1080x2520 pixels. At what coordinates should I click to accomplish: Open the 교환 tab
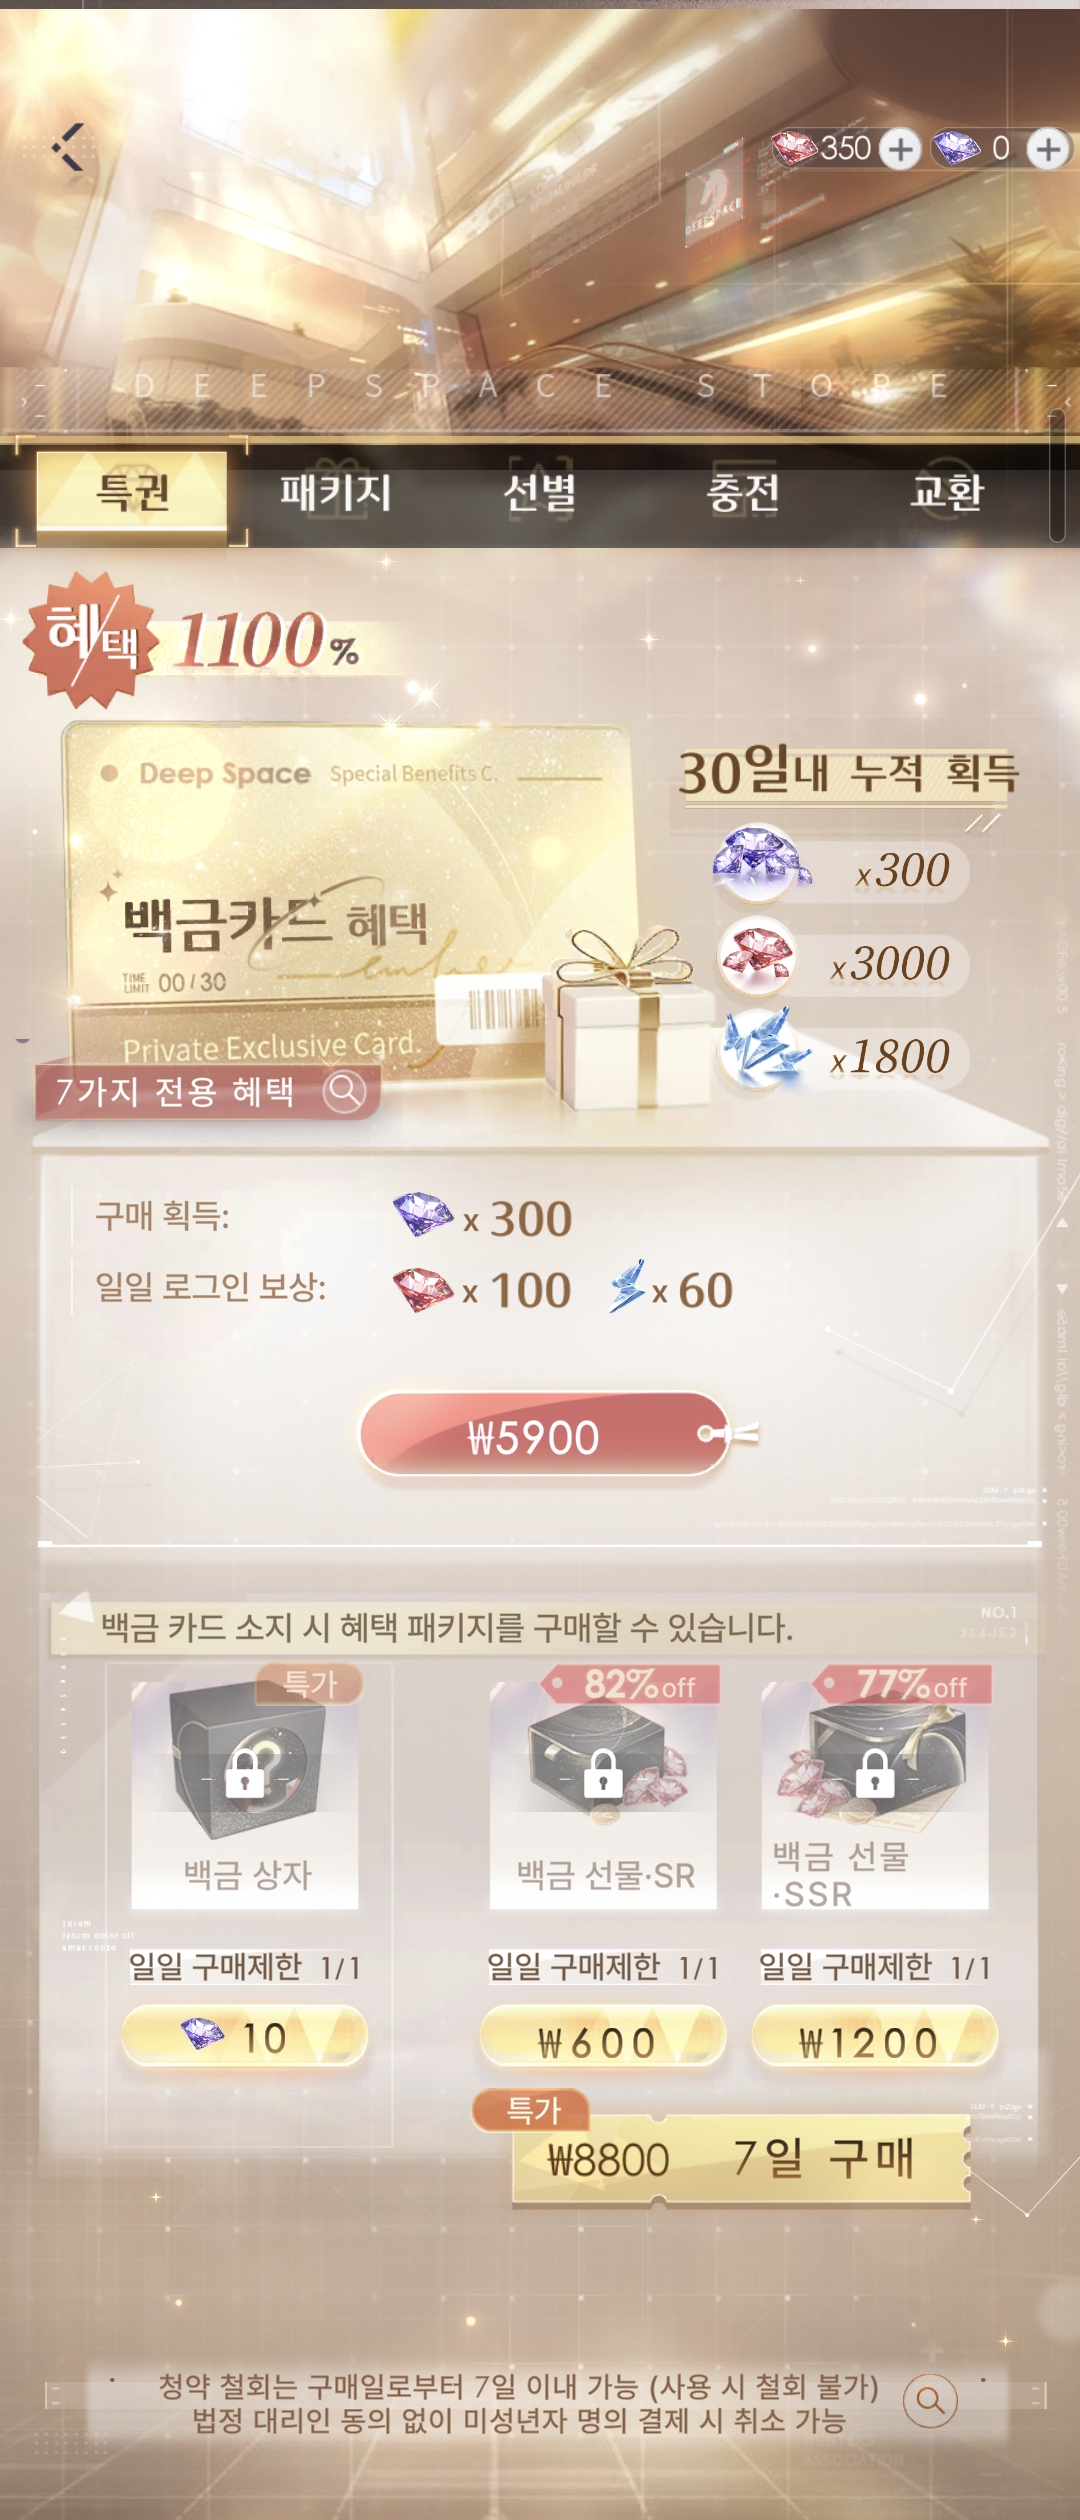coord(946,492)
